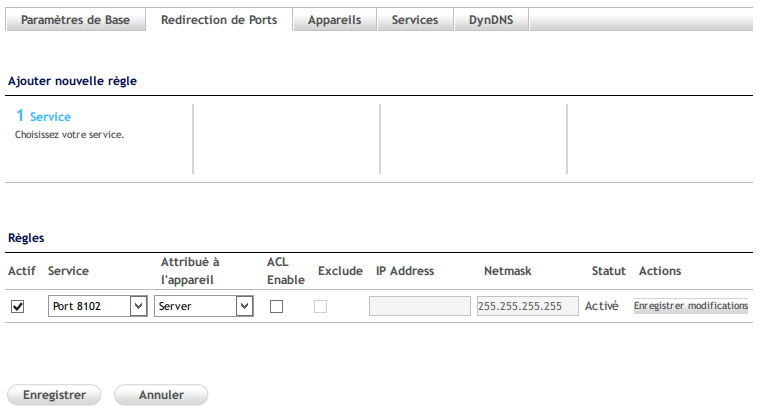Click the Netmask field showing 255.255.255.255
759x418 pixels.
click(527, 307)
